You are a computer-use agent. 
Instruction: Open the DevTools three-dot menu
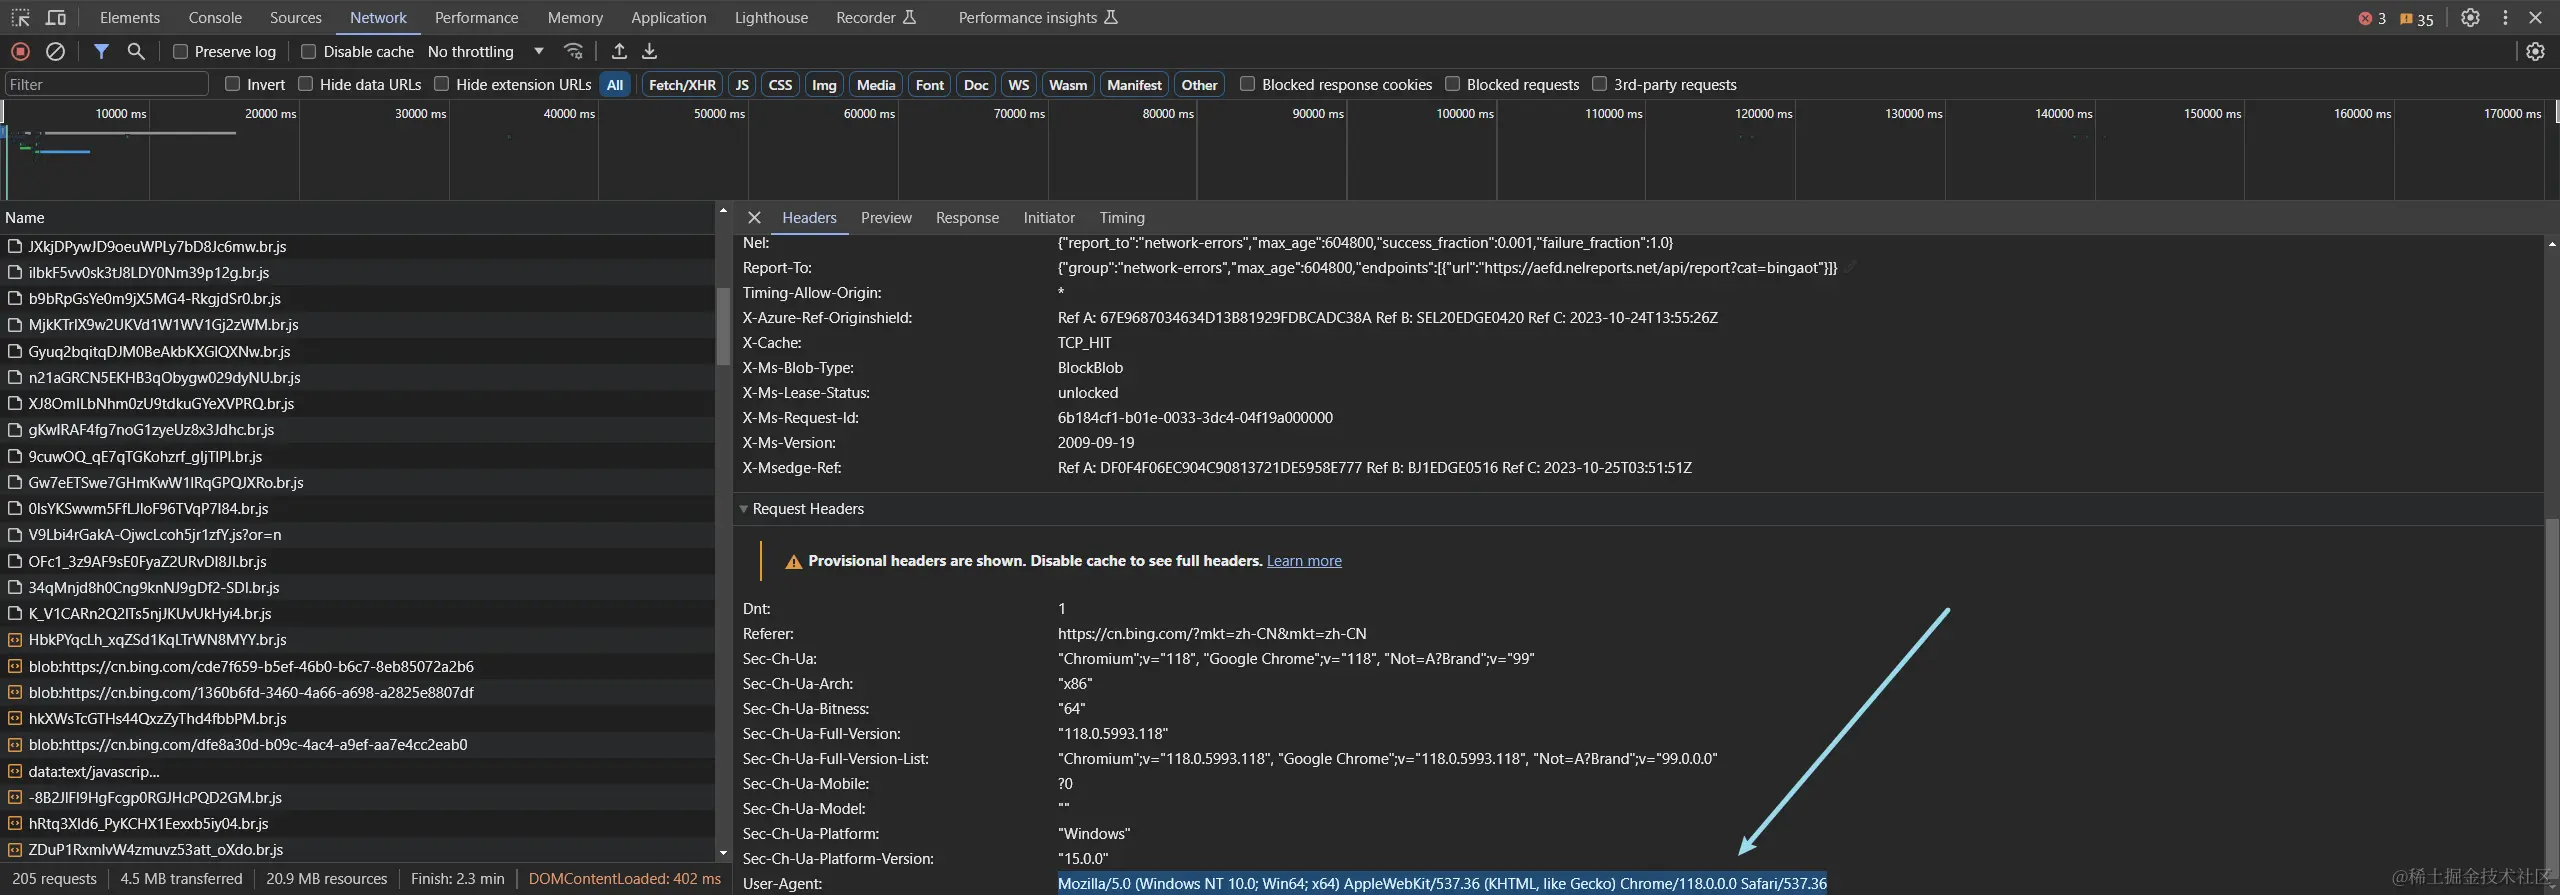2505,18
